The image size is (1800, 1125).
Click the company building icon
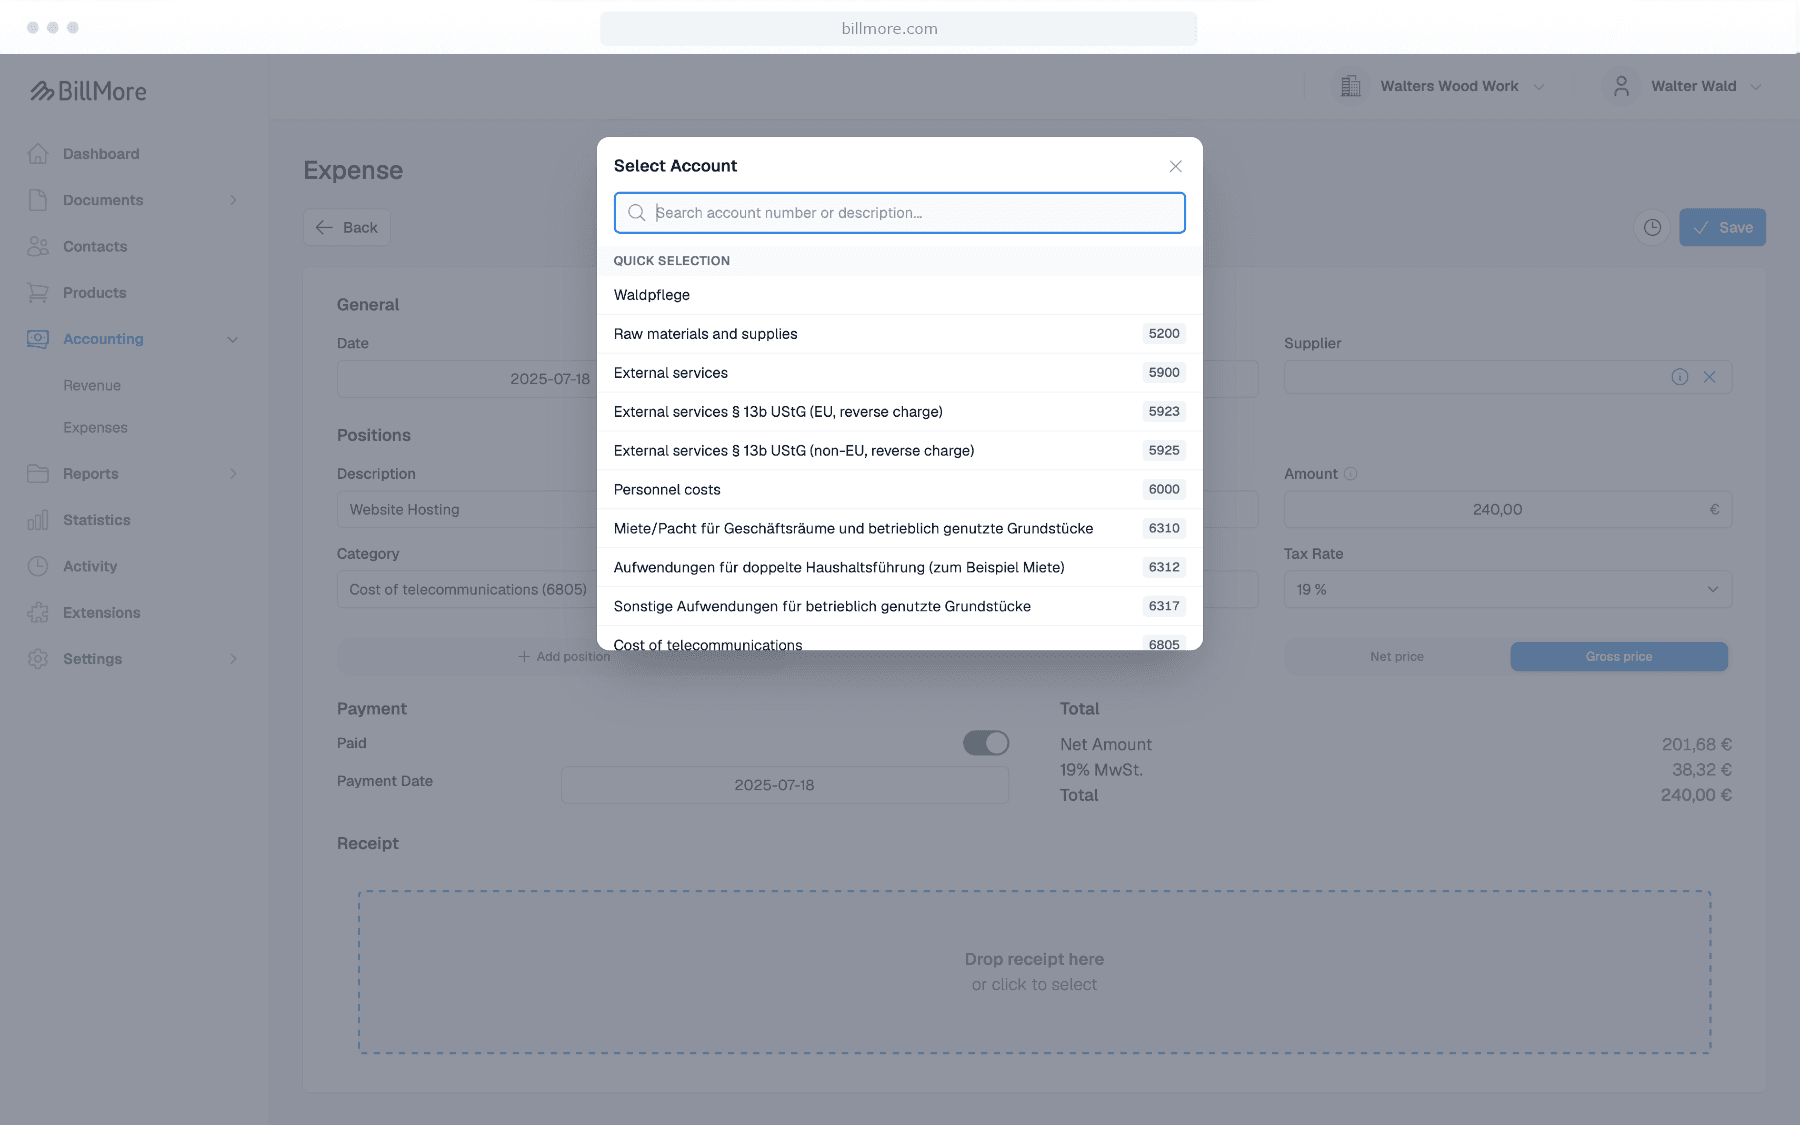tap(1351, 86)
